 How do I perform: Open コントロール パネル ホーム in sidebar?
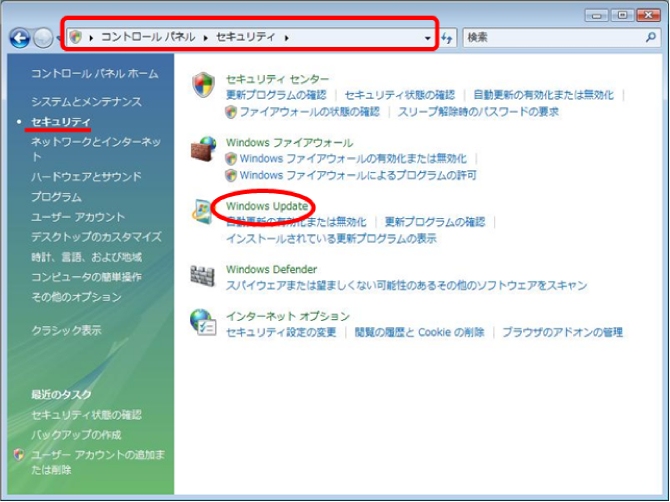click(94, 74)
